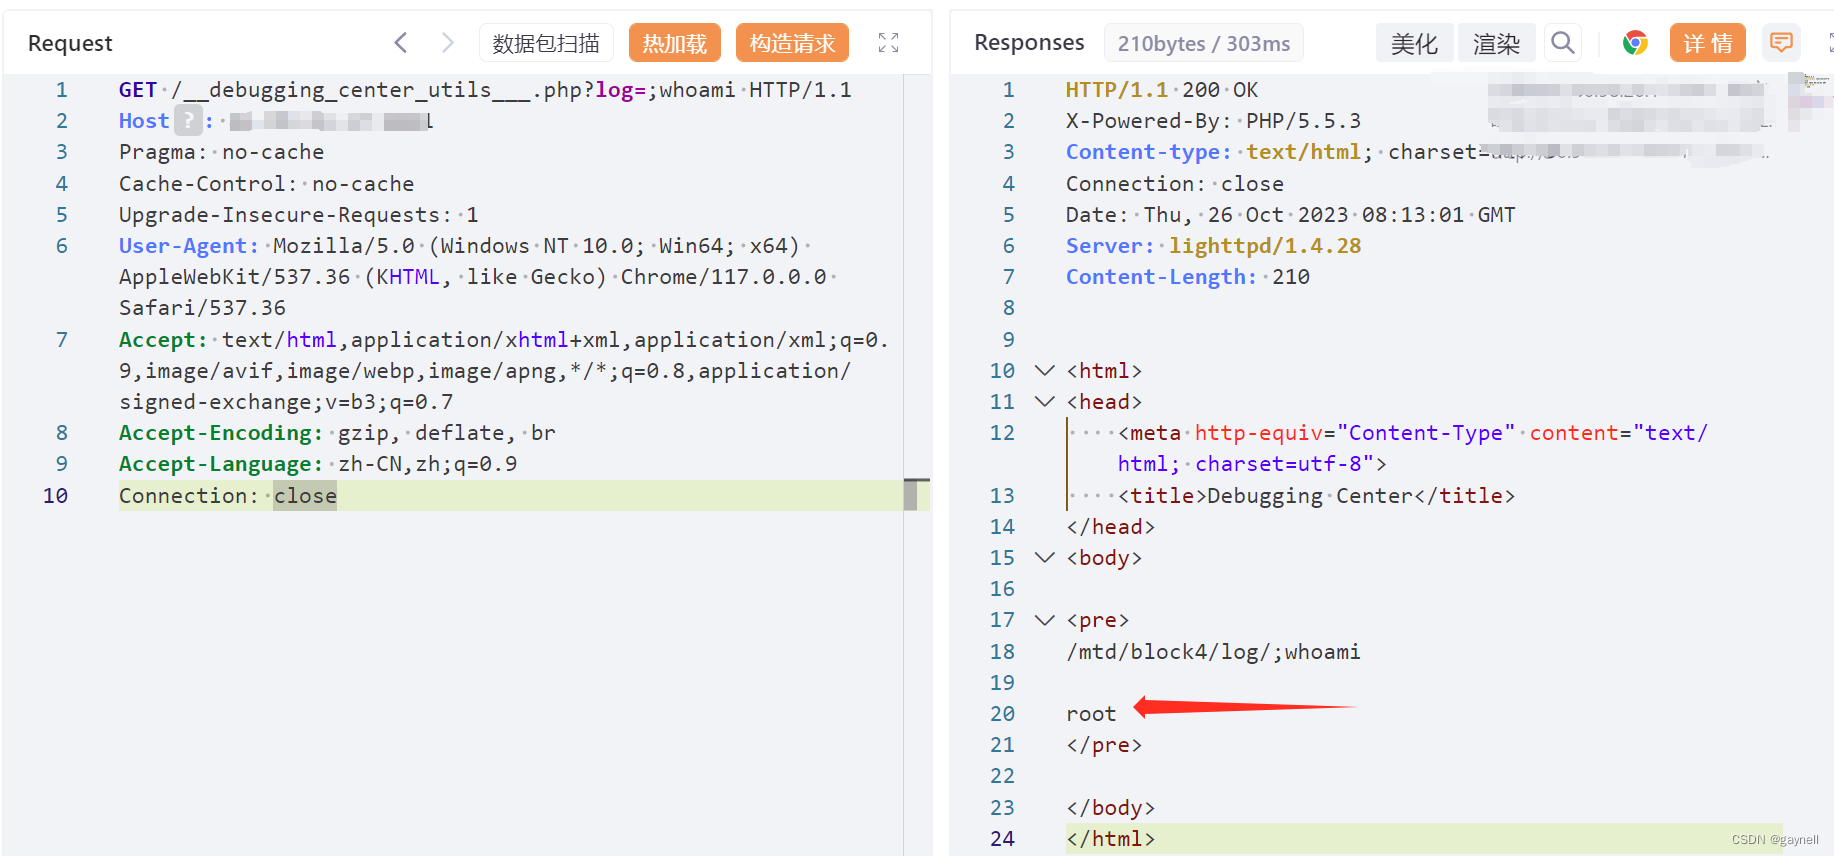Collapse the <body> tag fold arrow

point(1044,558)
